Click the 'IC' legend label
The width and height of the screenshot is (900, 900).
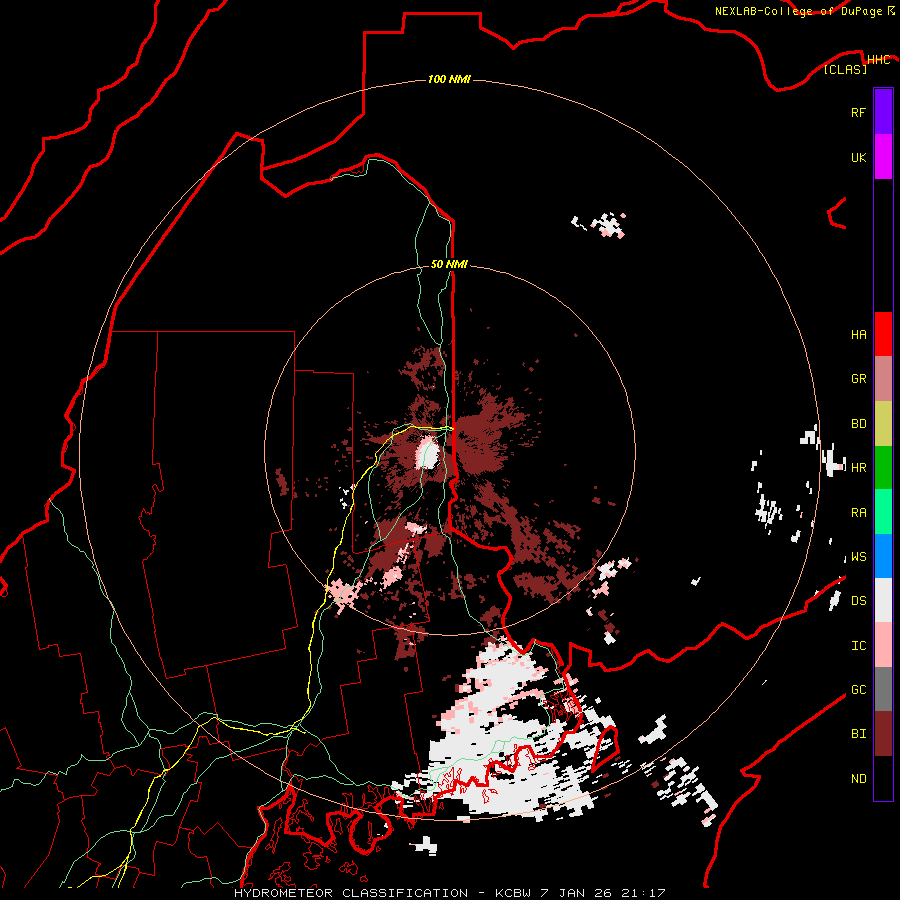(858, 646)
